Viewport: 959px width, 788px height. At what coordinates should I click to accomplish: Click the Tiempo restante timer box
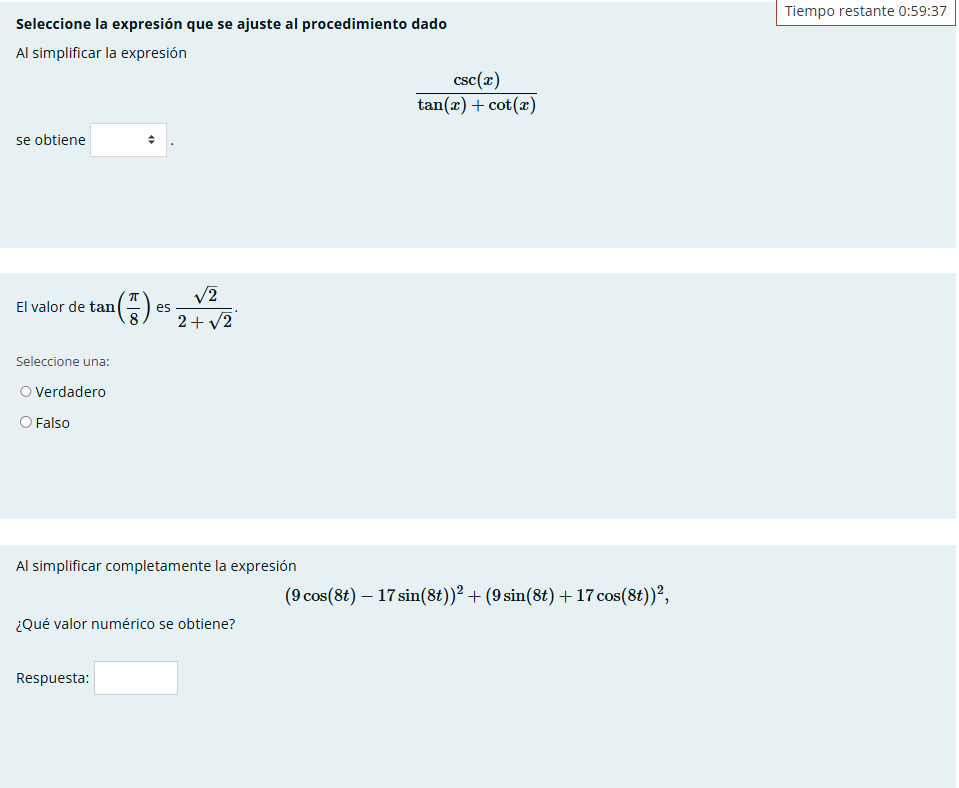pos(865,11)
